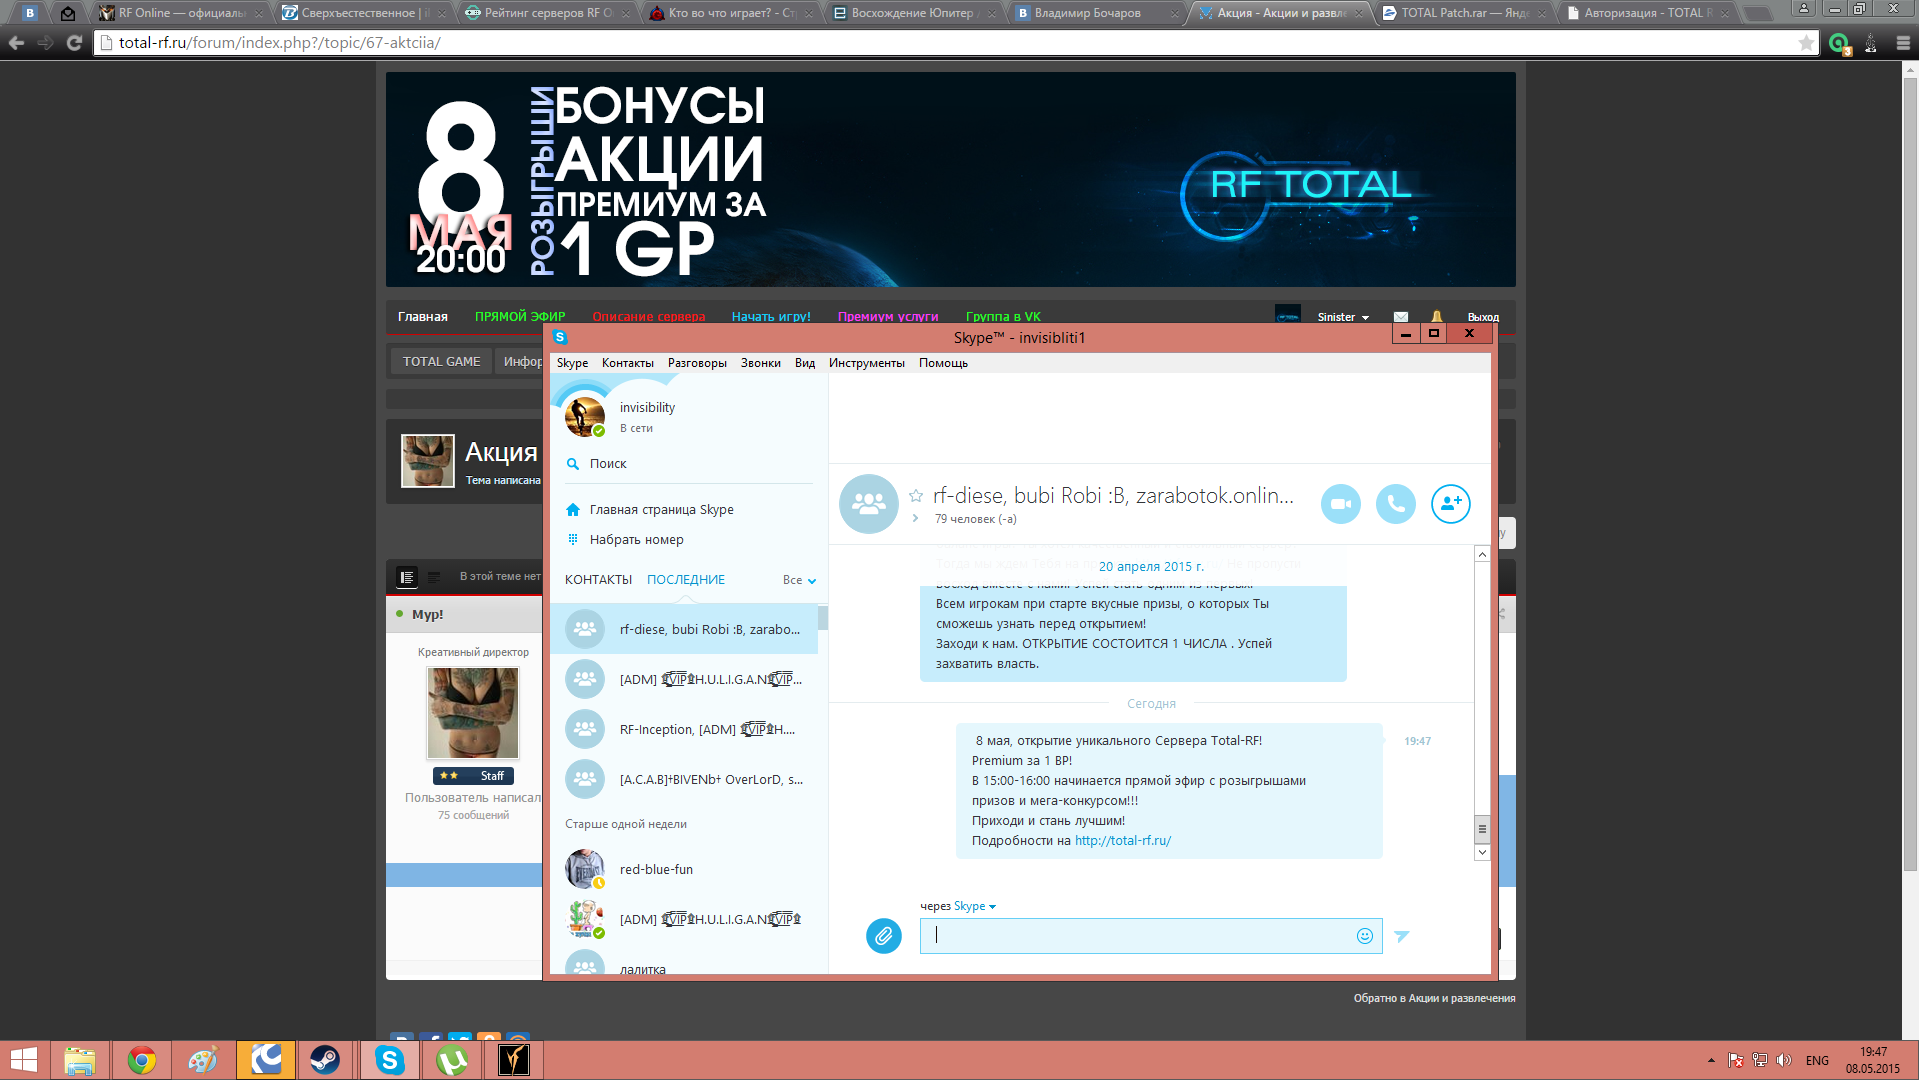The image size is (1919, 1080).
Task: Start a video call in the Skype group chat
Action: [x=1341, y=504]
